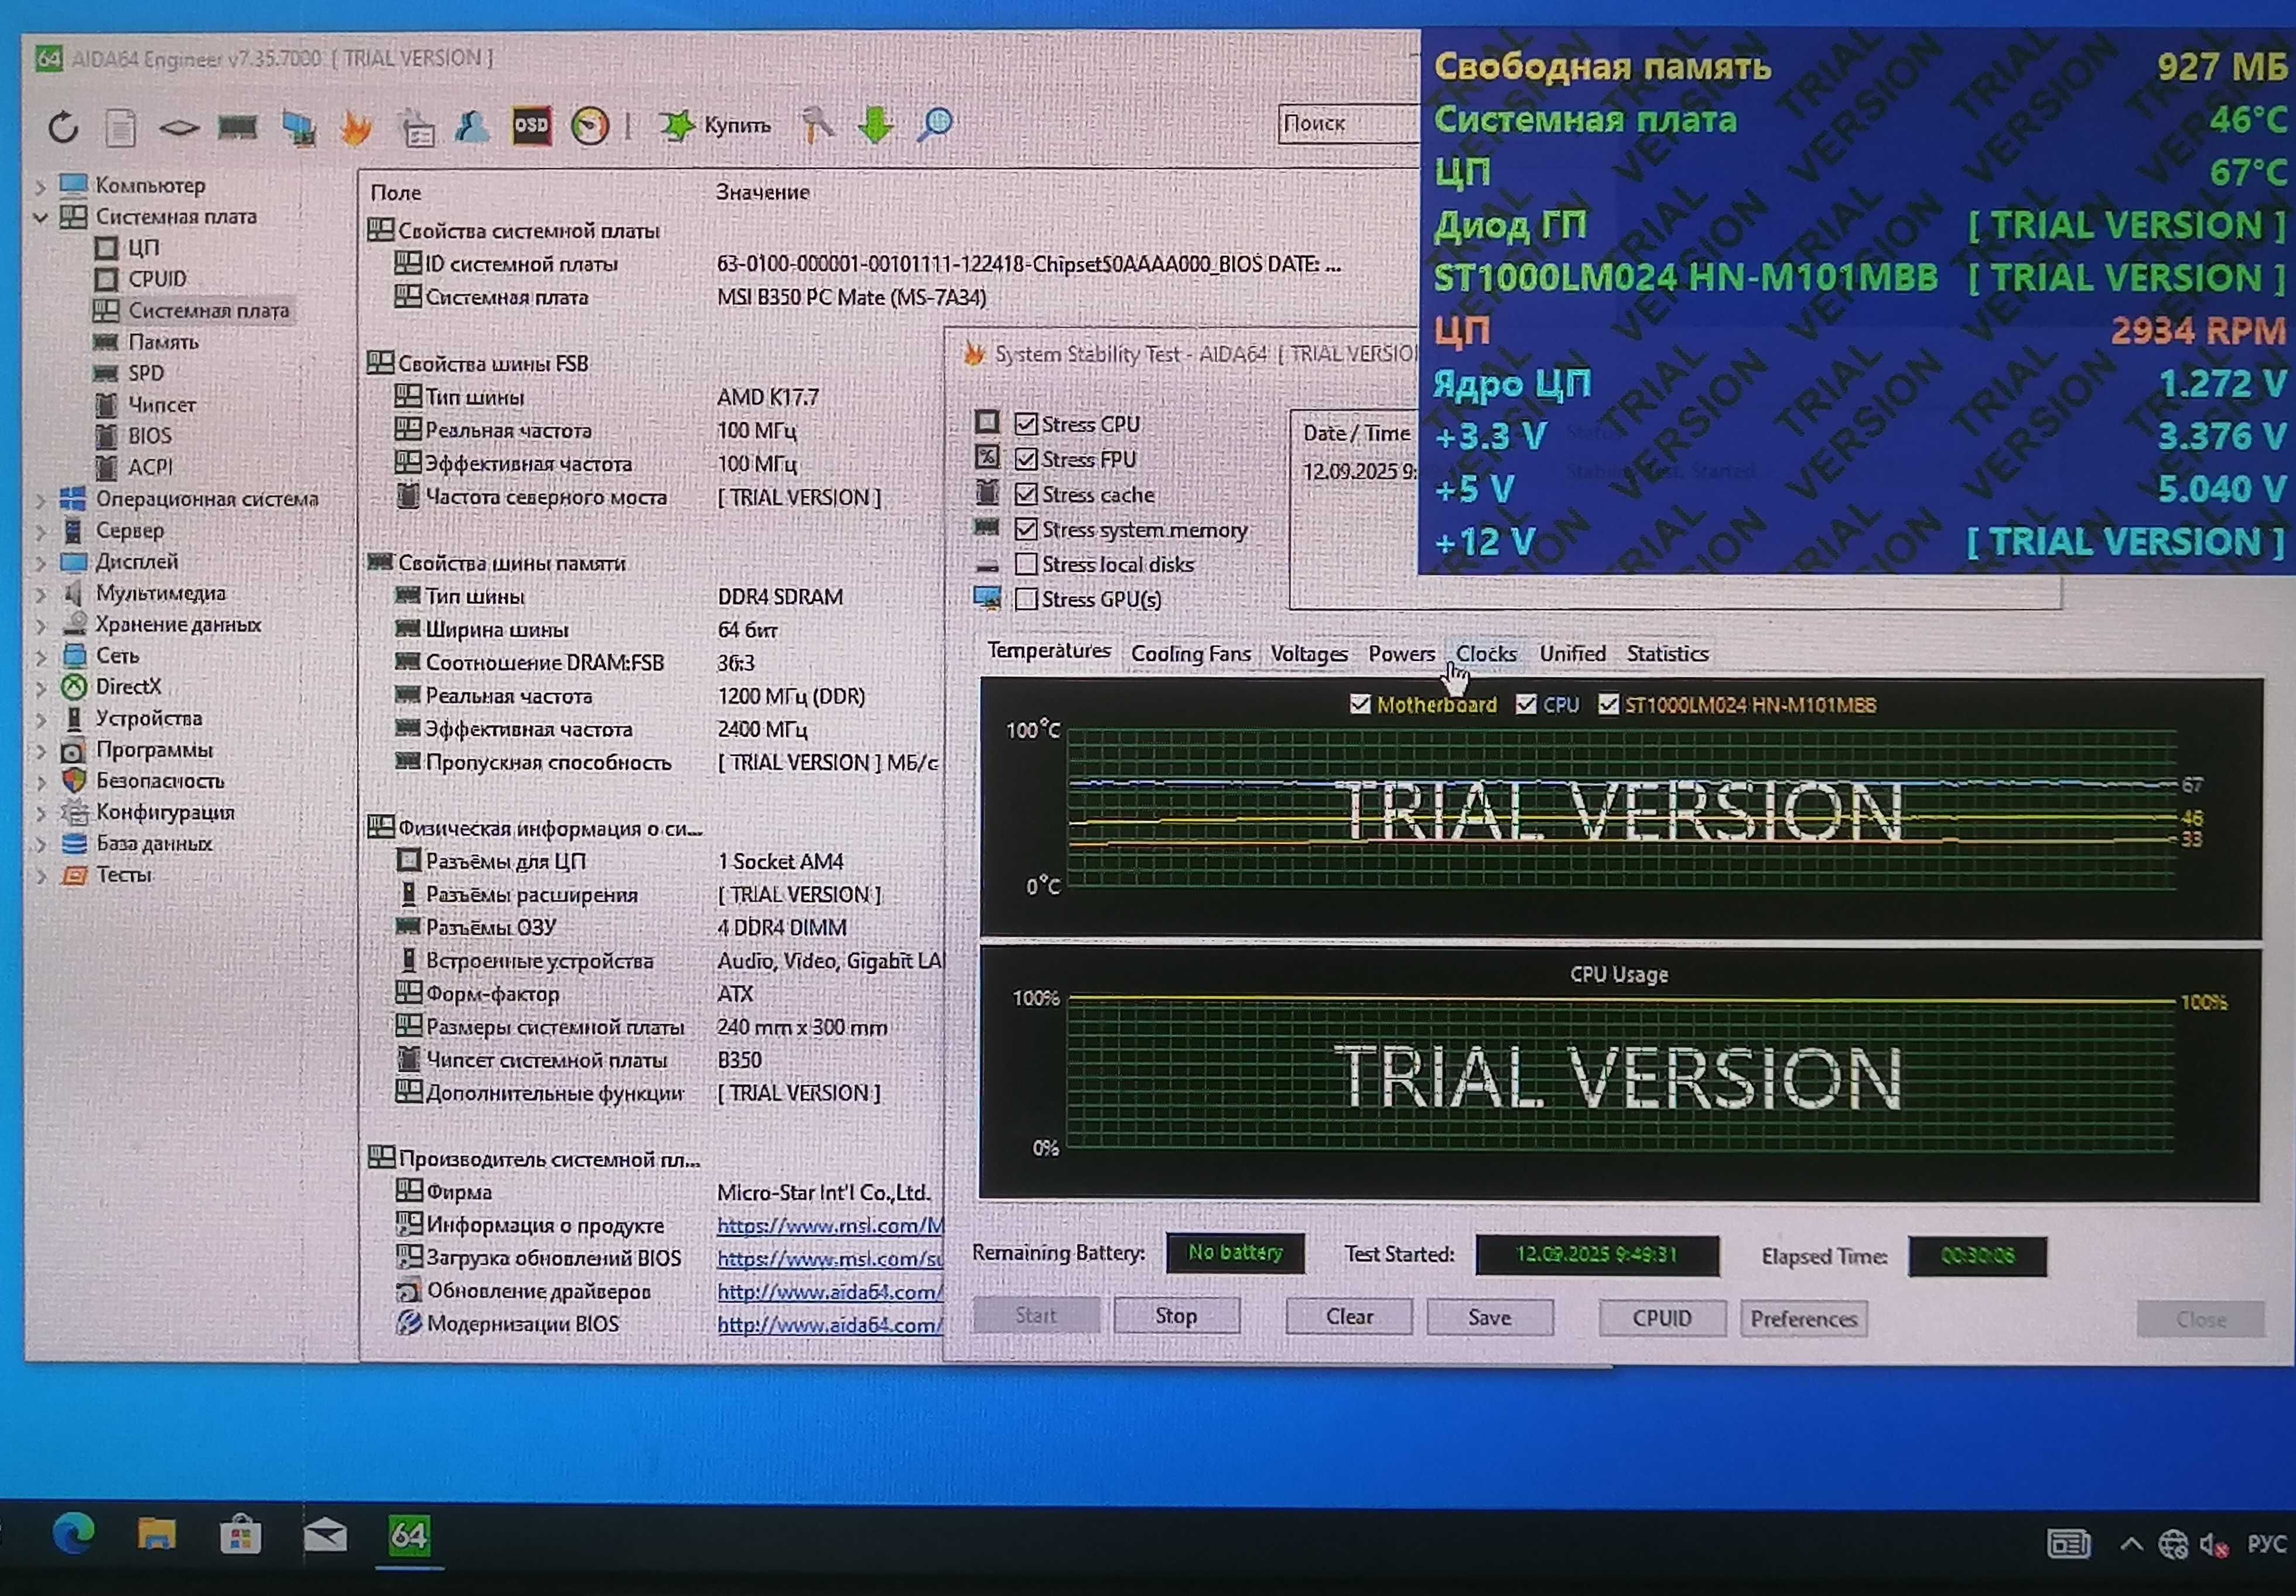Switch to the Clocks tab
2296x1596 pixels.
[x=1486, y=654]
